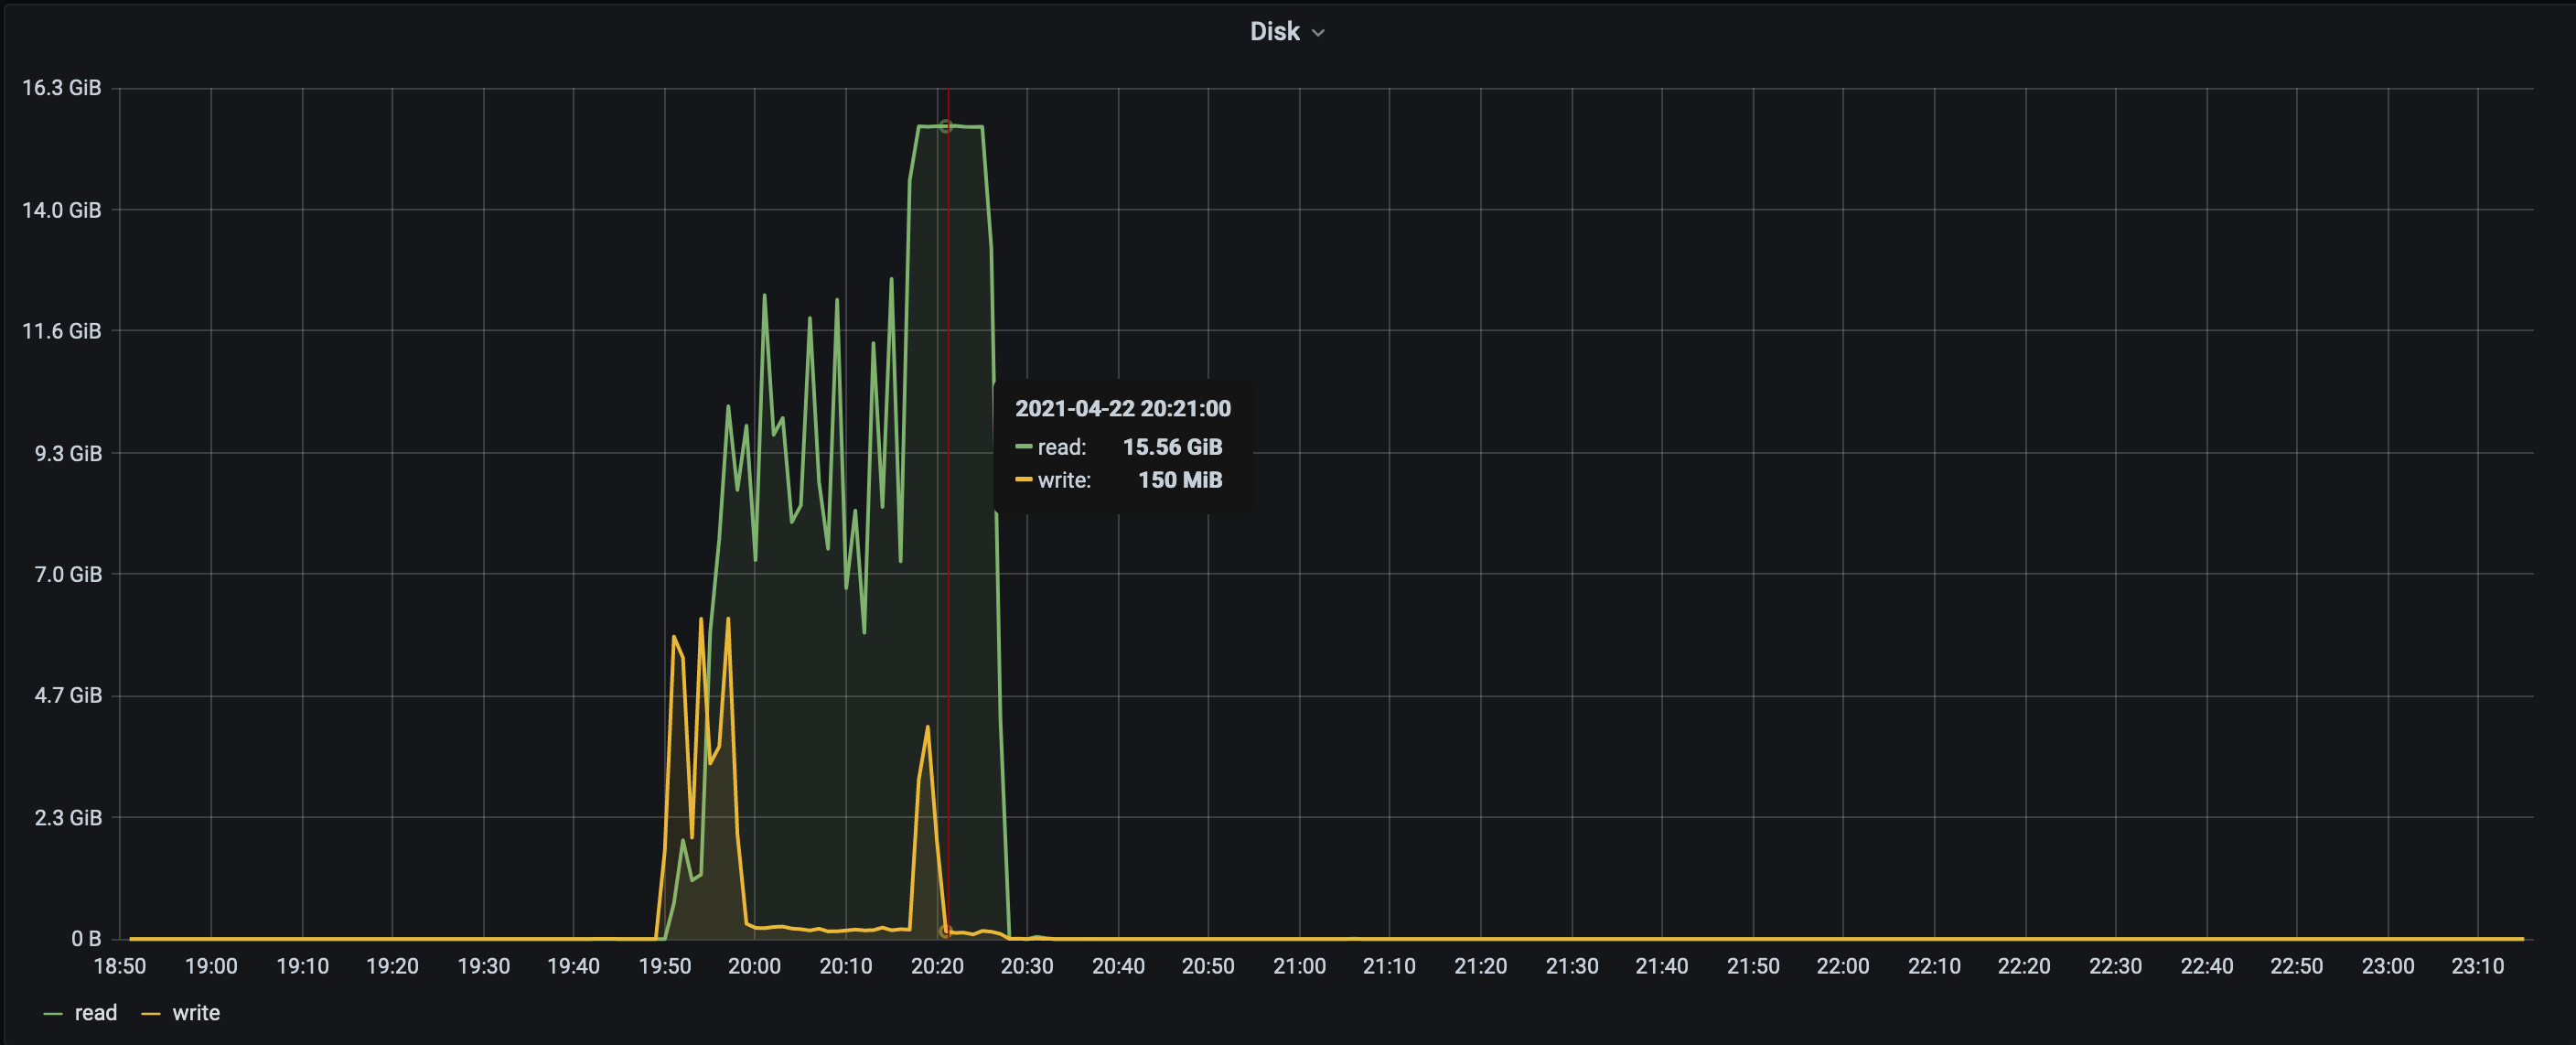
Task: Click the dropdown chevron beside Disk
Action: pyautogui.click(x=1318, y=33)
